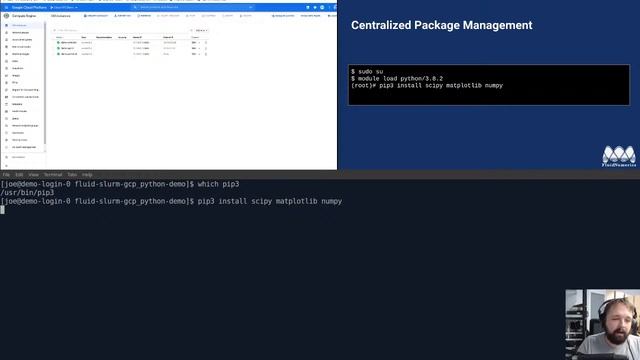The image size is (640, 360).
Task: Open three-dot menu for second instance row
Action: [206, 48]
